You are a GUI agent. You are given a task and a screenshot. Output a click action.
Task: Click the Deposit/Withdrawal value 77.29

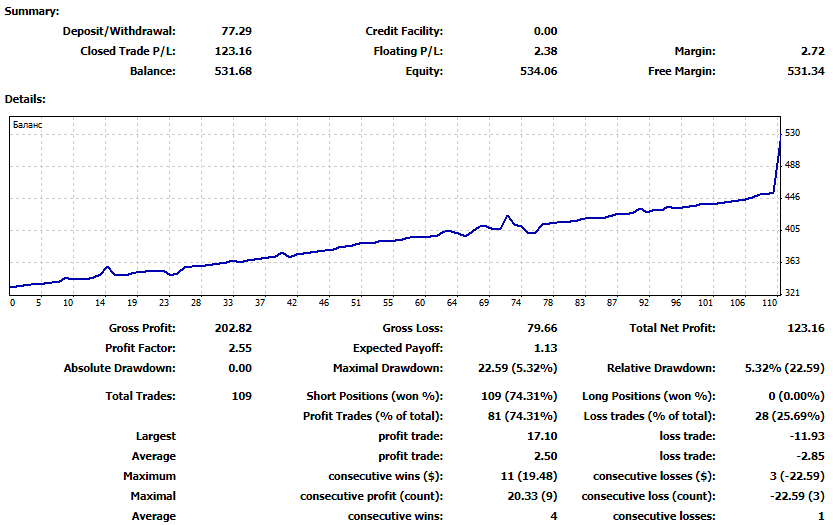[236, 31]
